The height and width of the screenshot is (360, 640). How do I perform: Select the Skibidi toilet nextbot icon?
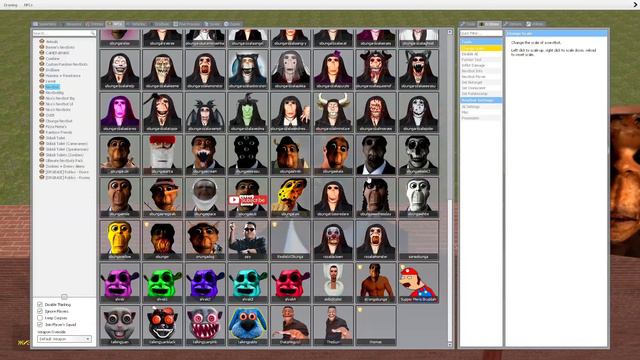pos(333,283)
